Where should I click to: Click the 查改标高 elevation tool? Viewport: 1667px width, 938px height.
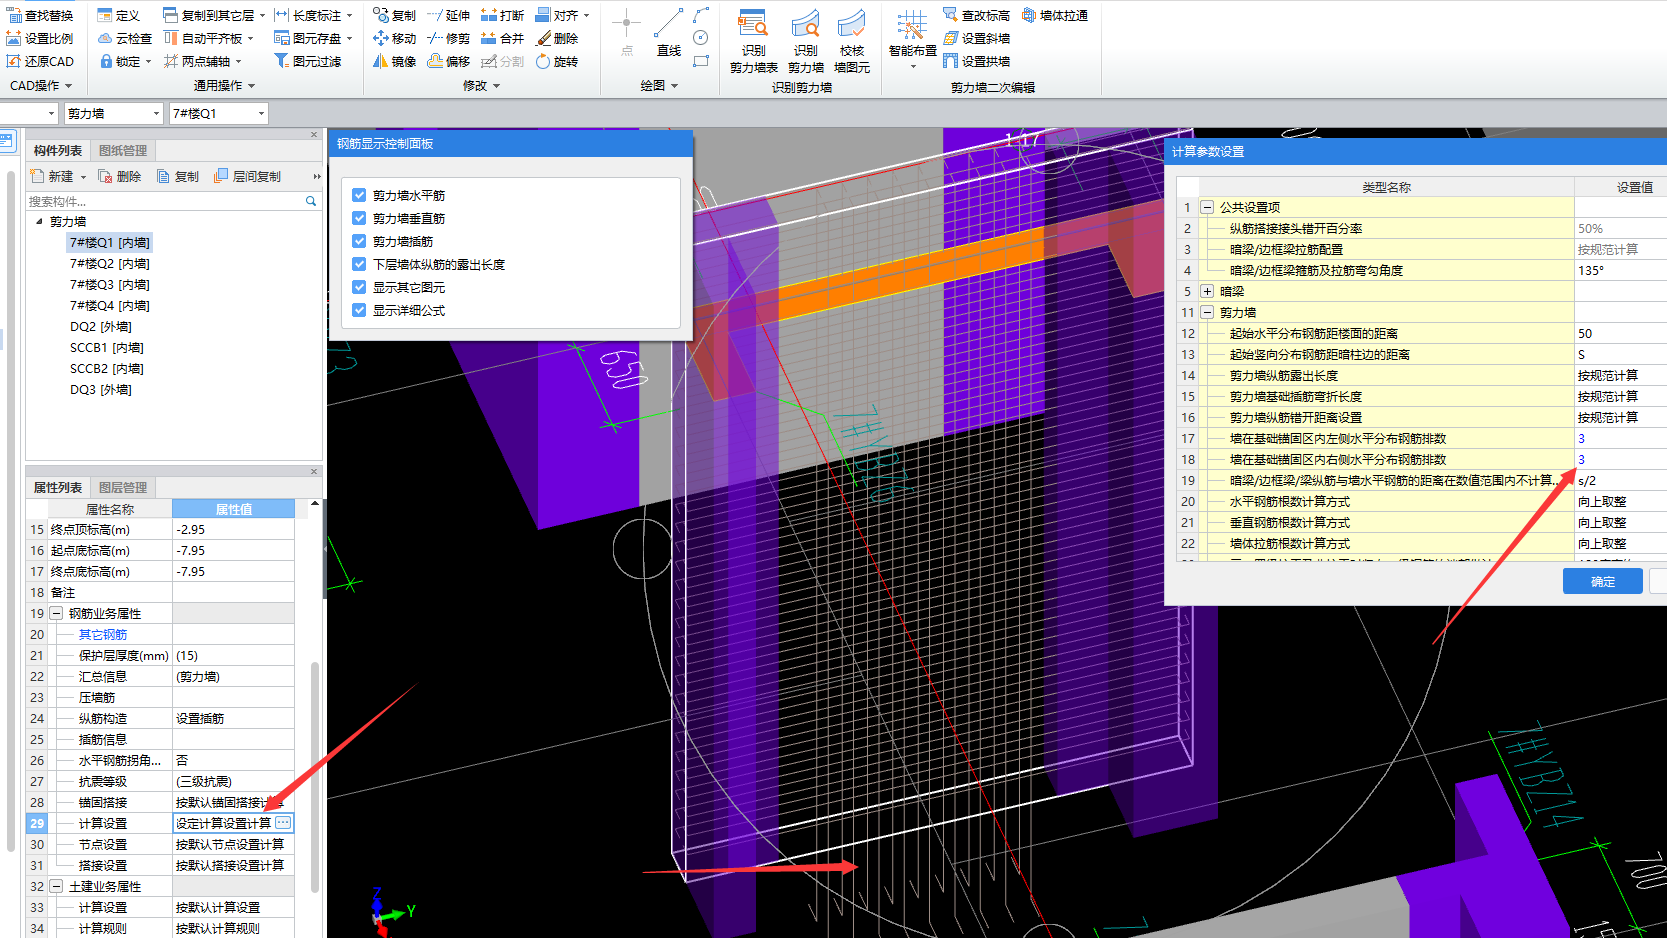pos(977,15)
